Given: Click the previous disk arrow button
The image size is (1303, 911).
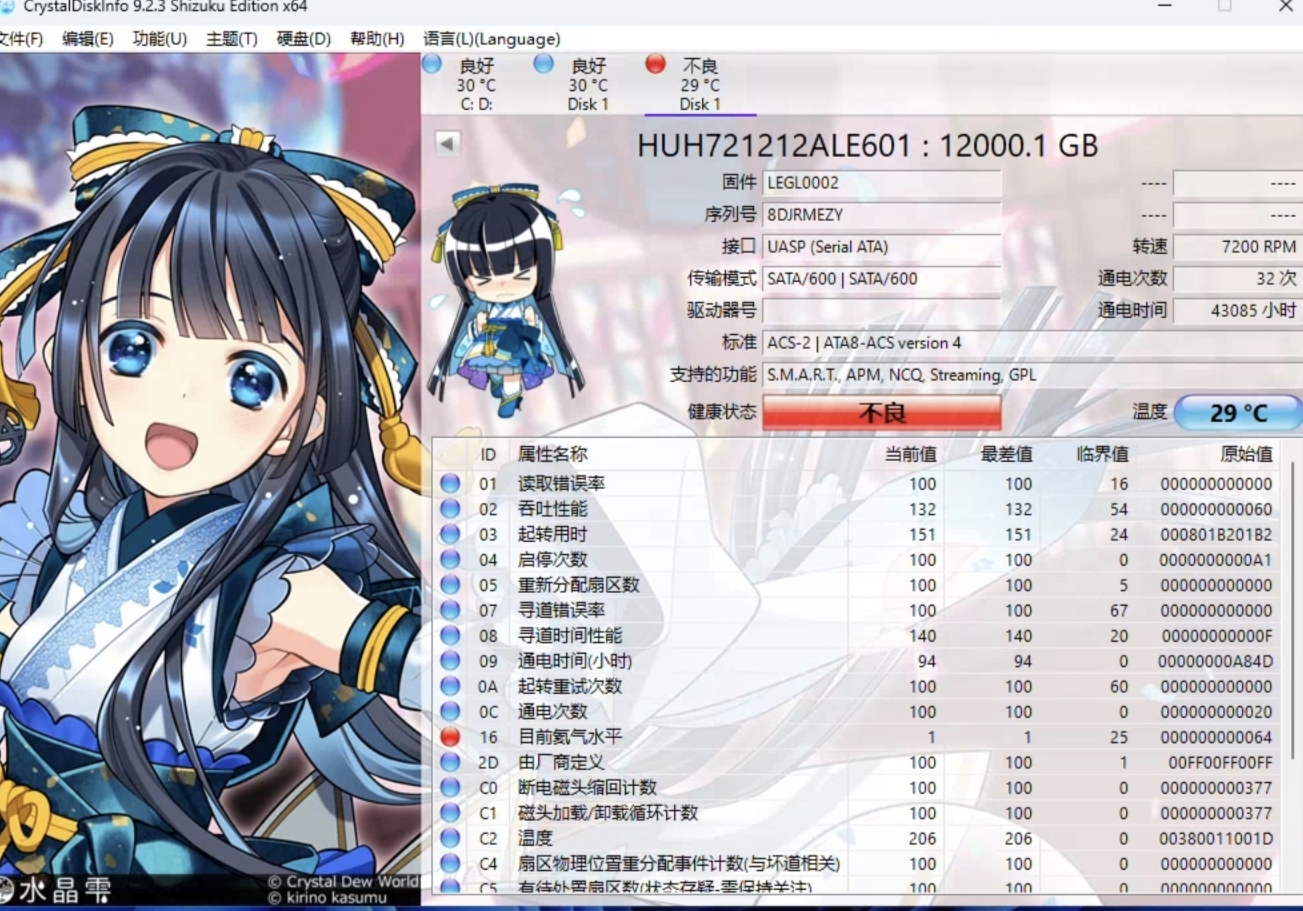Looking at the screenshot, I should [x=447, y=143].
